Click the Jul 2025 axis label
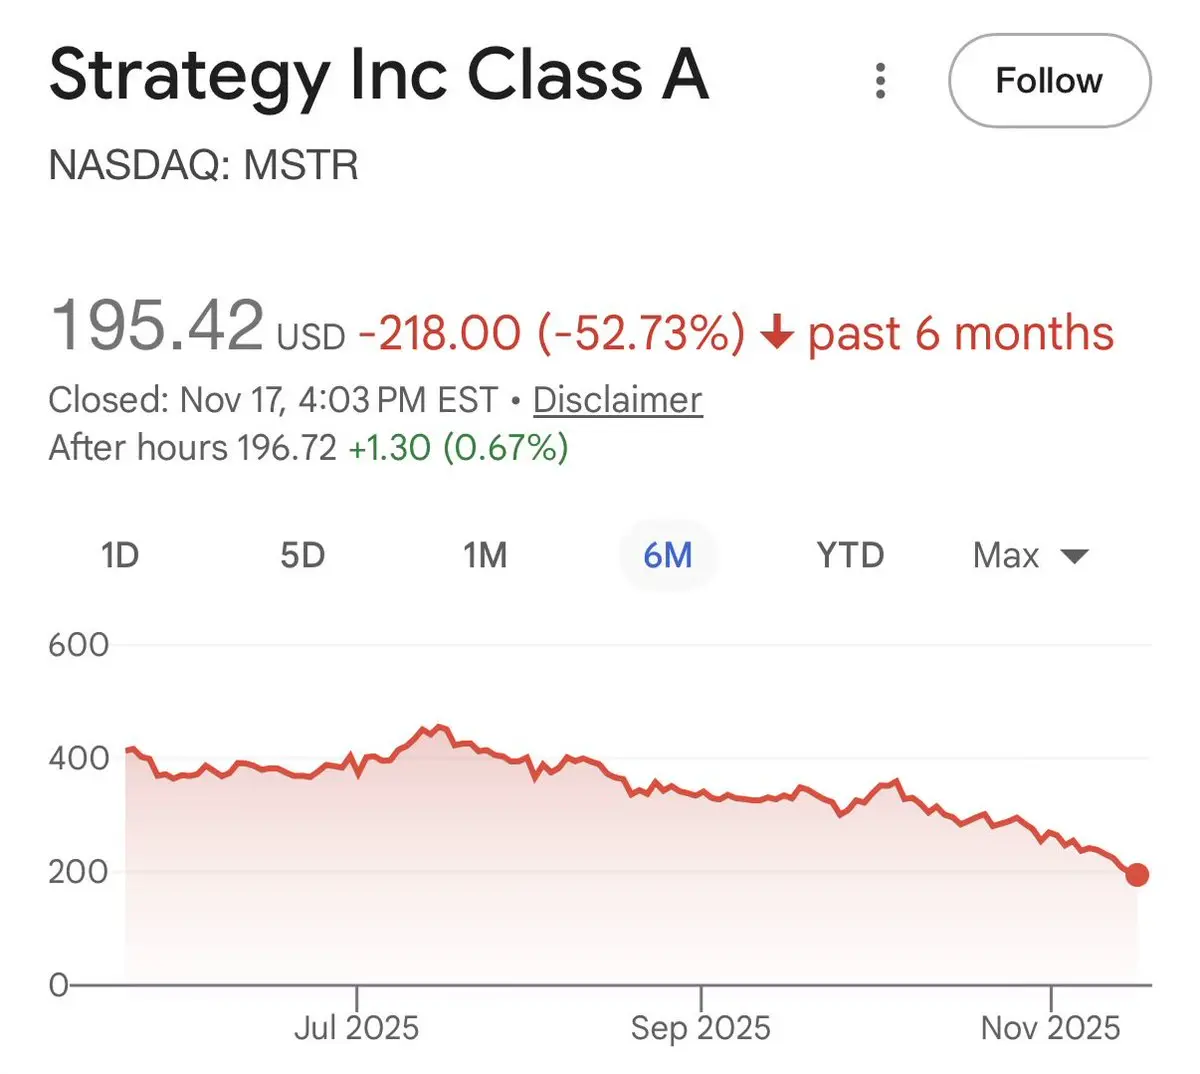Screen dimensions: 1200x1074 coord(356,1027)
